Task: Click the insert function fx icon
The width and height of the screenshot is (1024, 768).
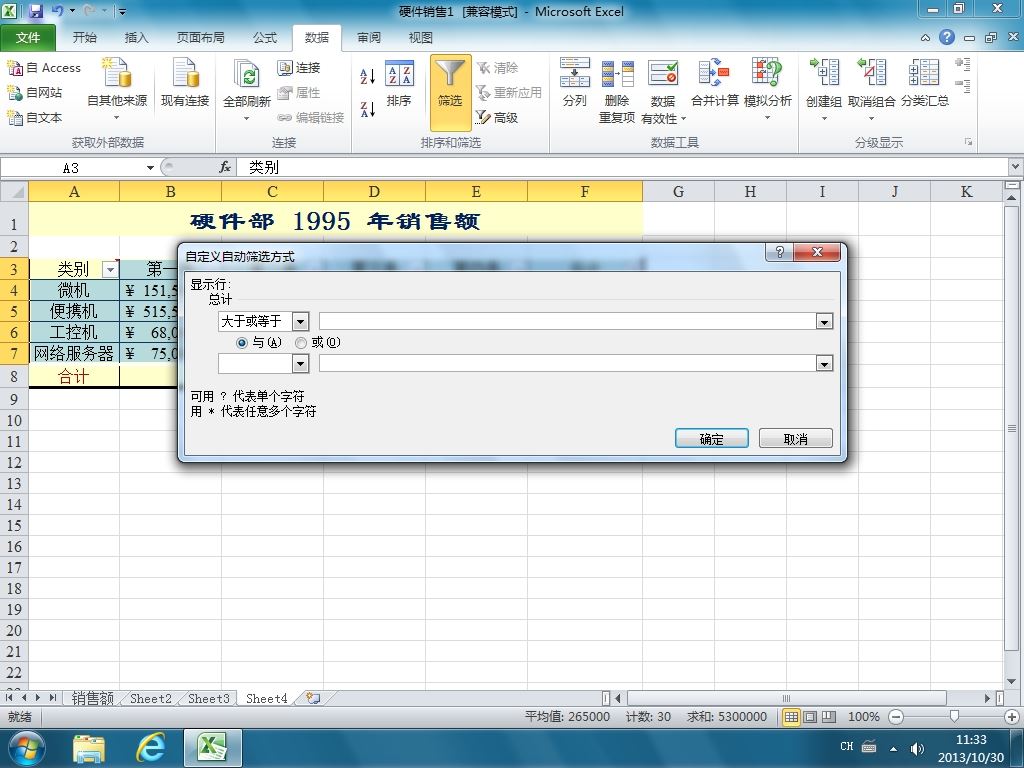Action: point(225,168)
